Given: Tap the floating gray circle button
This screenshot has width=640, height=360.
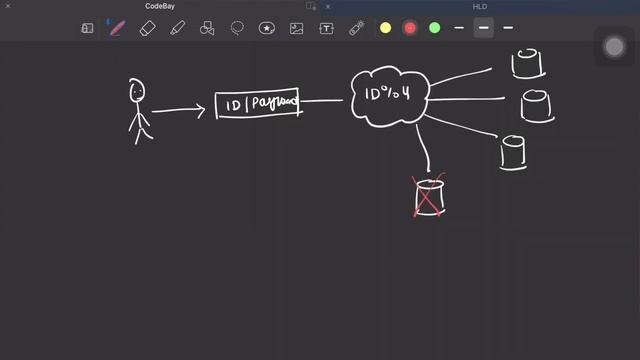Looking at the screenshot, I should (614, 47).
